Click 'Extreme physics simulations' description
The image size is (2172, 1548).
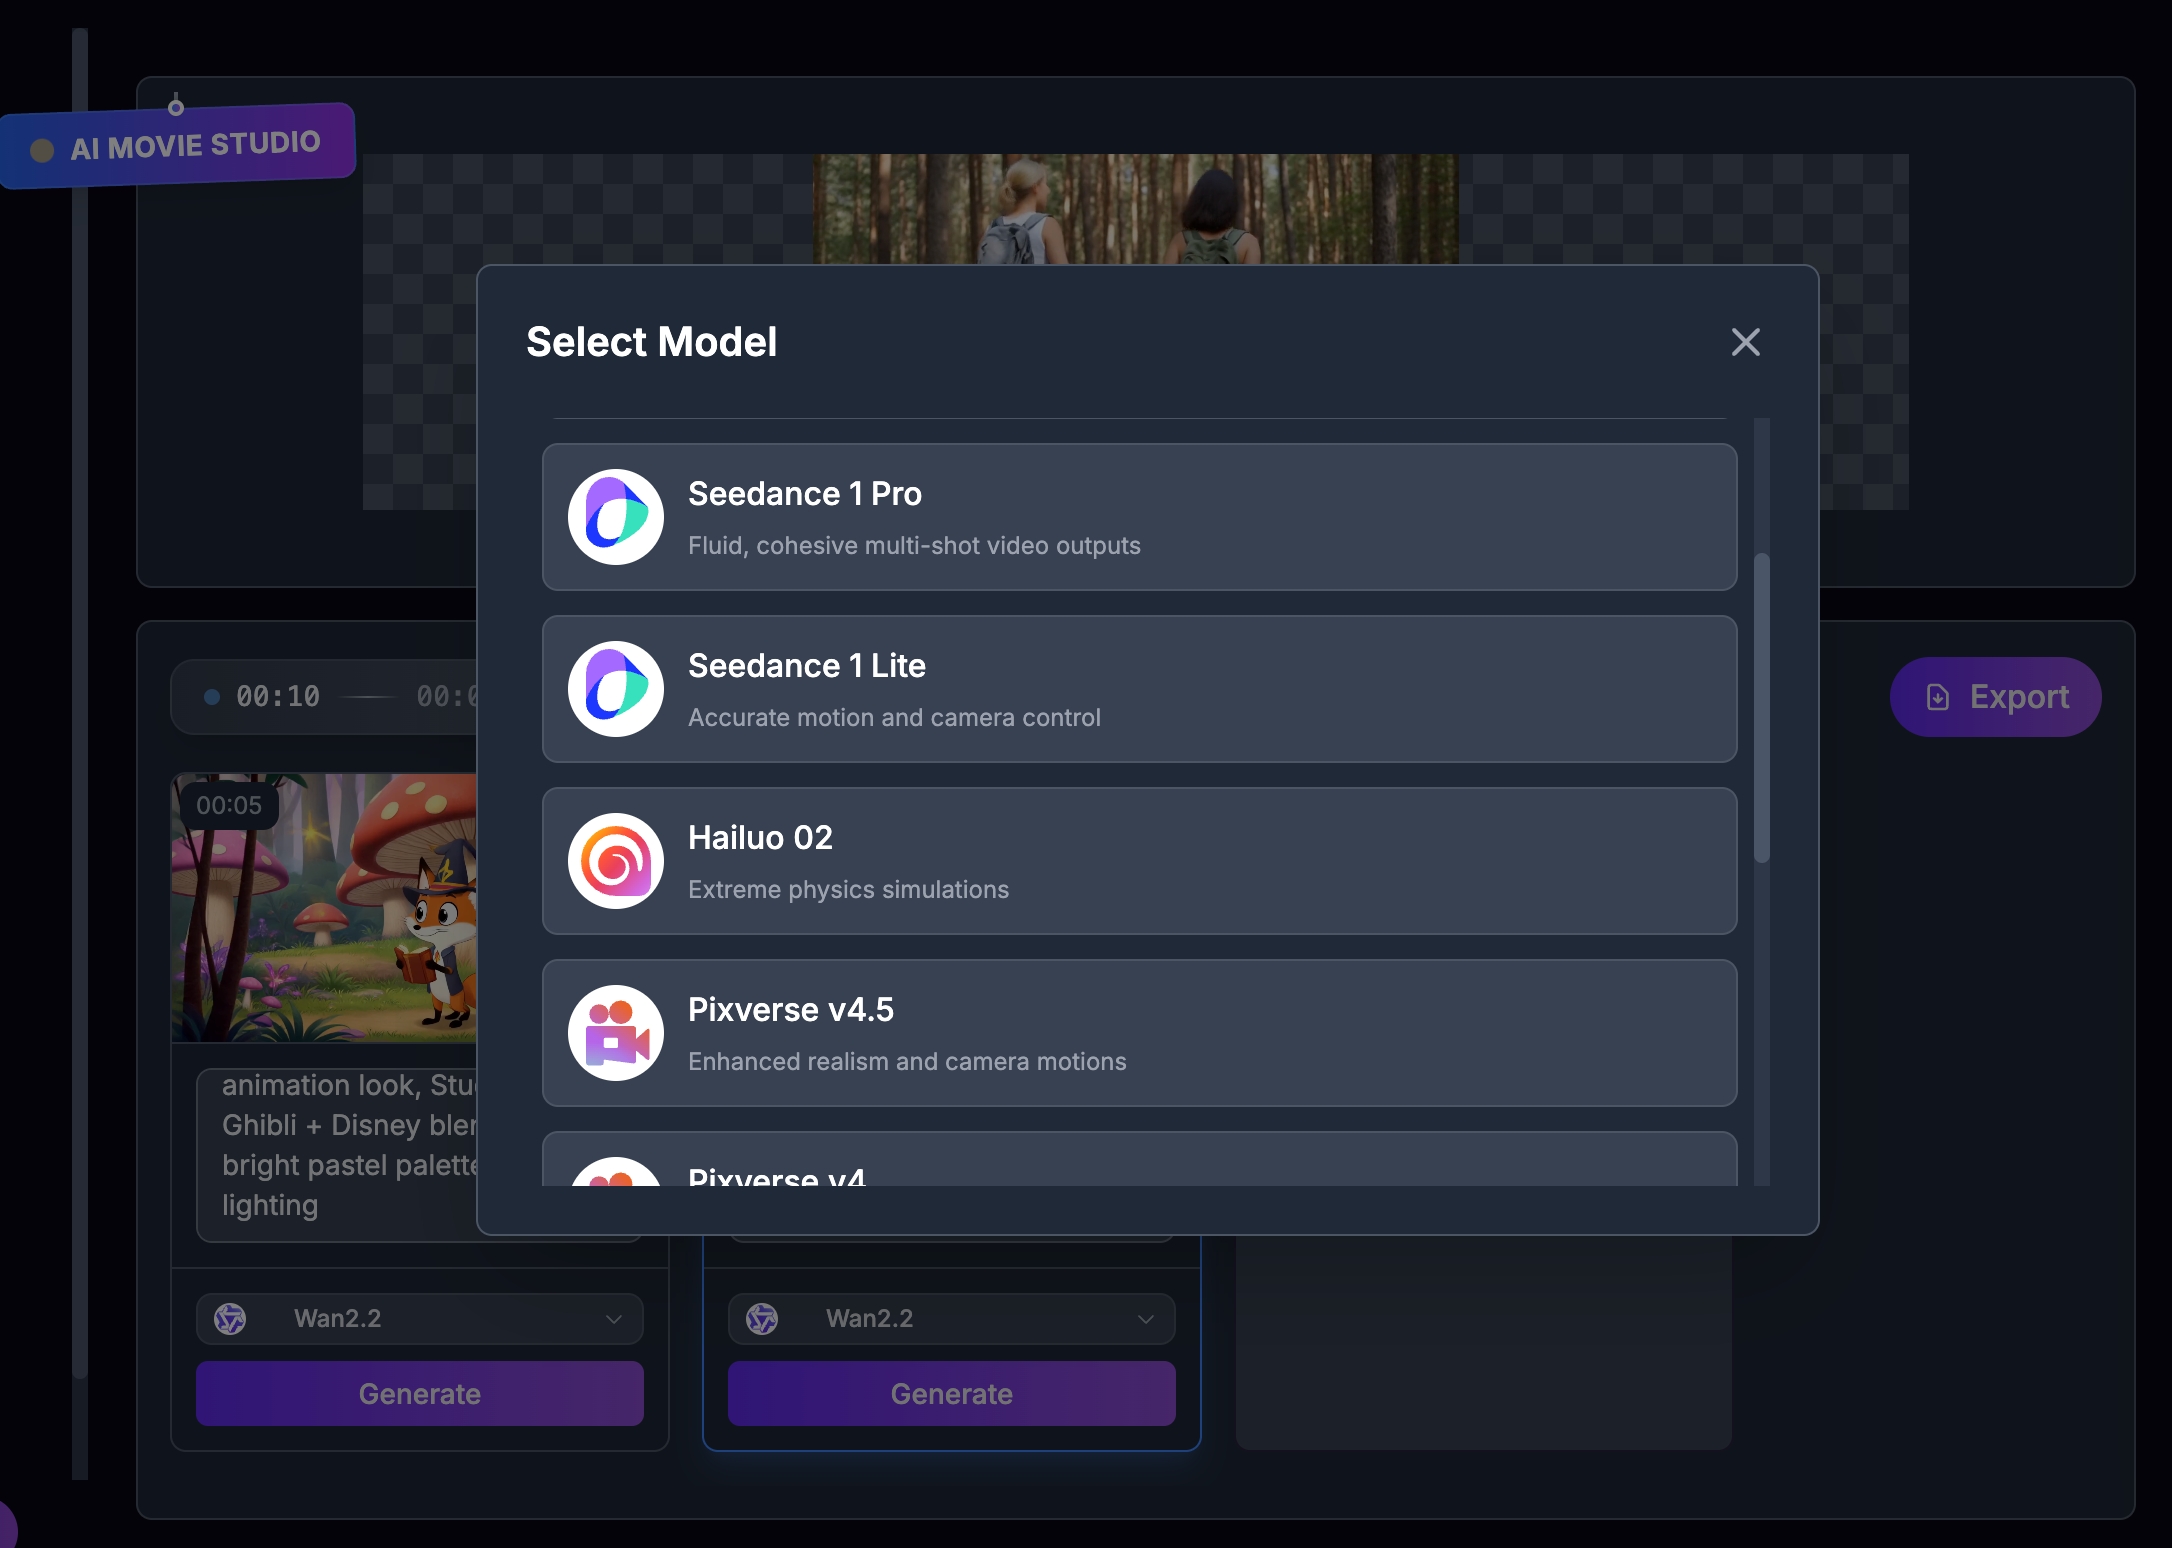point(848,890)
